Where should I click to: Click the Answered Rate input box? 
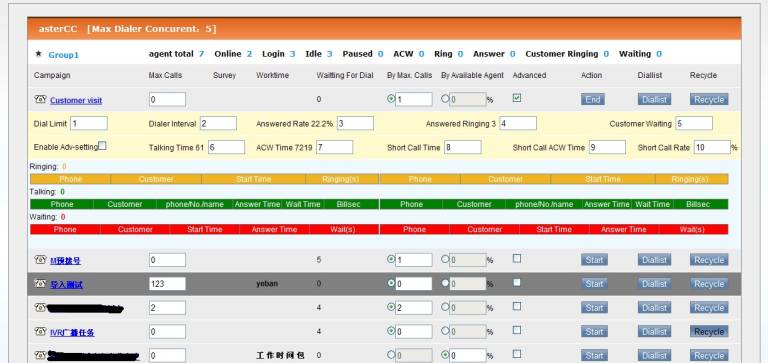(355, 123)
